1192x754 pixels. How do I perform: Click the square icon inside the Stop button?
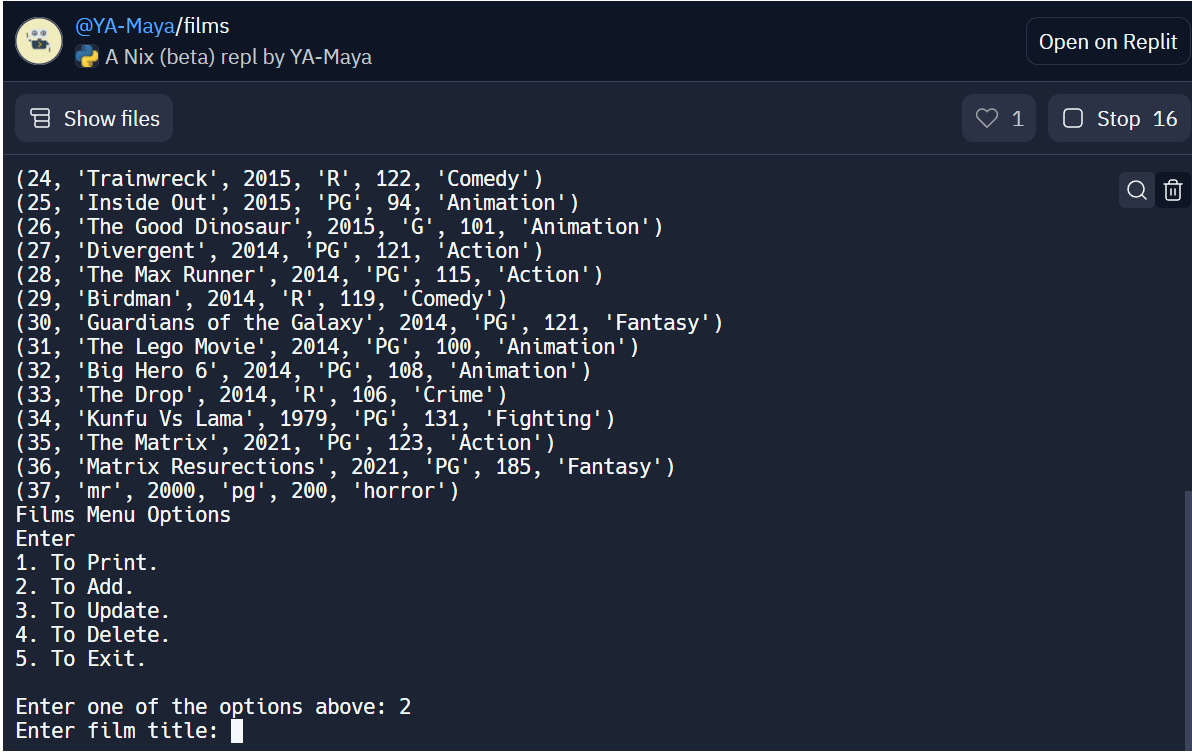(x=1072, y=118)
